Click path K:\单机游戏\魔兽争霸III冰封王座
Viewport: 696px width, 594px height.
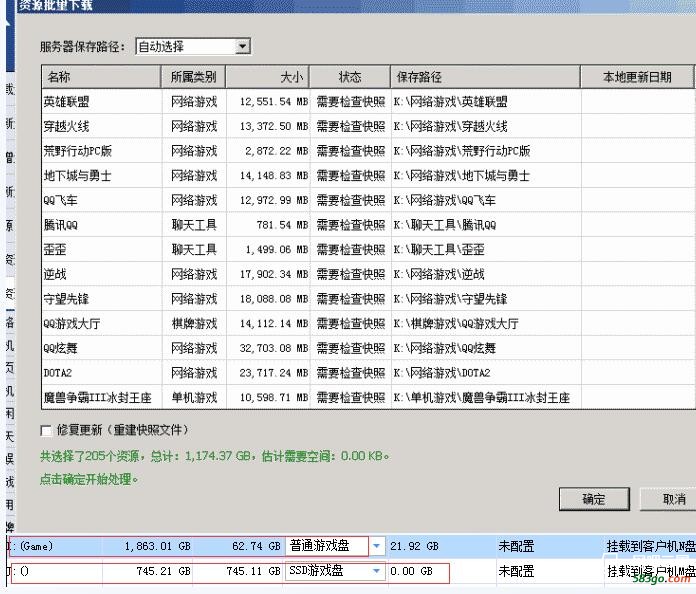[481, 397]
